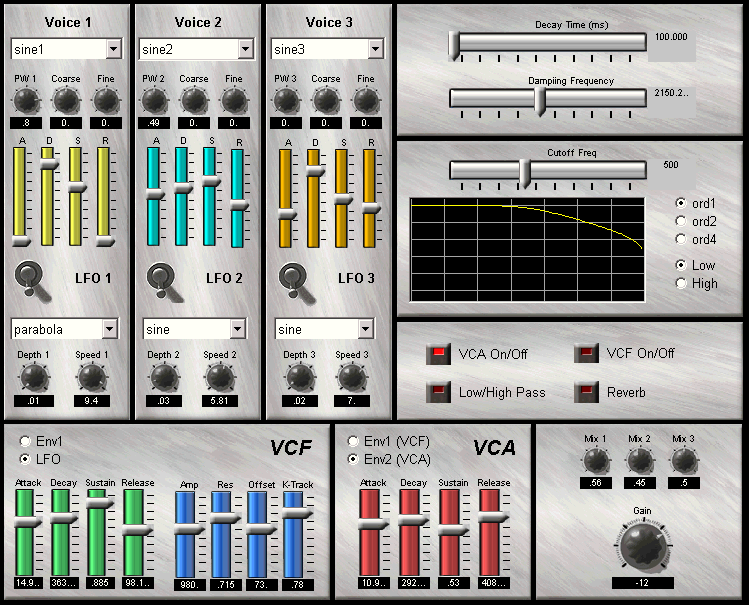The width and height of the screenshot is (749, 605).
Task: Click Voice 1 Sustain slider handle
Action: [76, 187]
